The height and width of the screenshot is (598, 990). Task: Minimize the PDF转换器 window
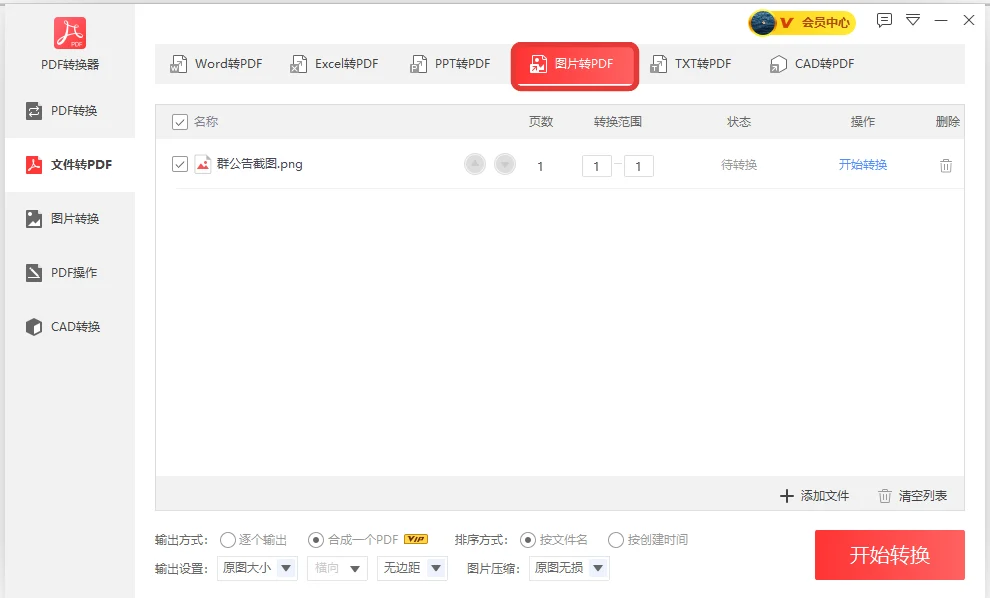point(941,20)
